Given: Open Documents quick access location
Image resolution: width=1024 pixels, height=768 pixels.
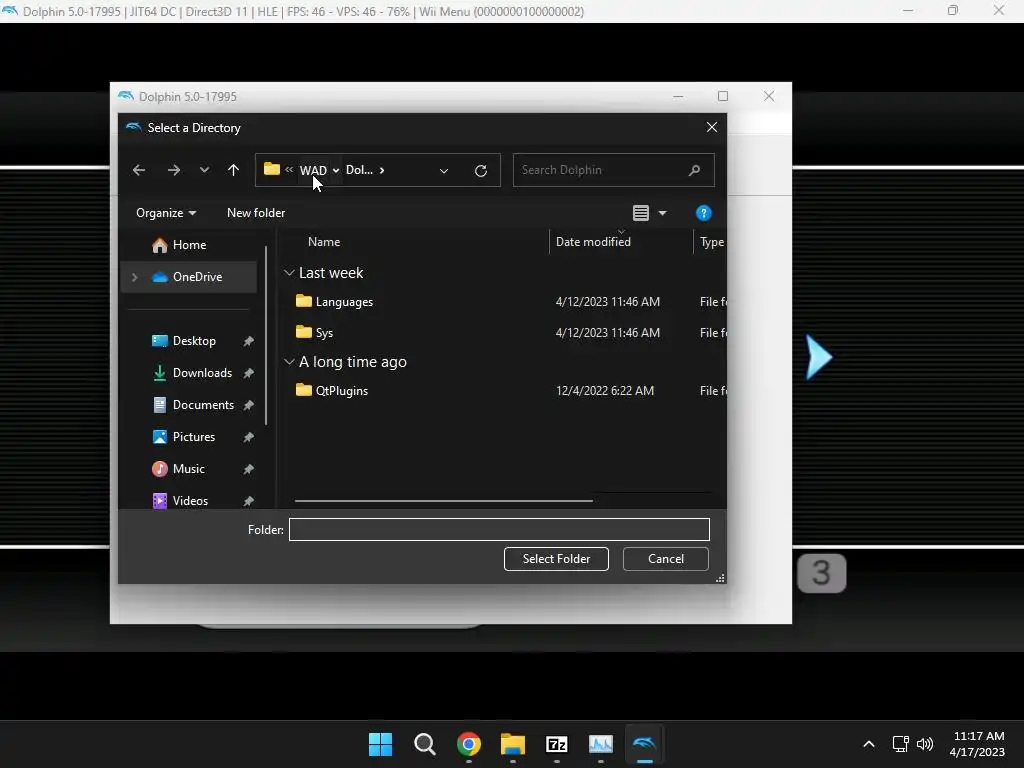Looking at the screenshot, I should pos(203,405).
